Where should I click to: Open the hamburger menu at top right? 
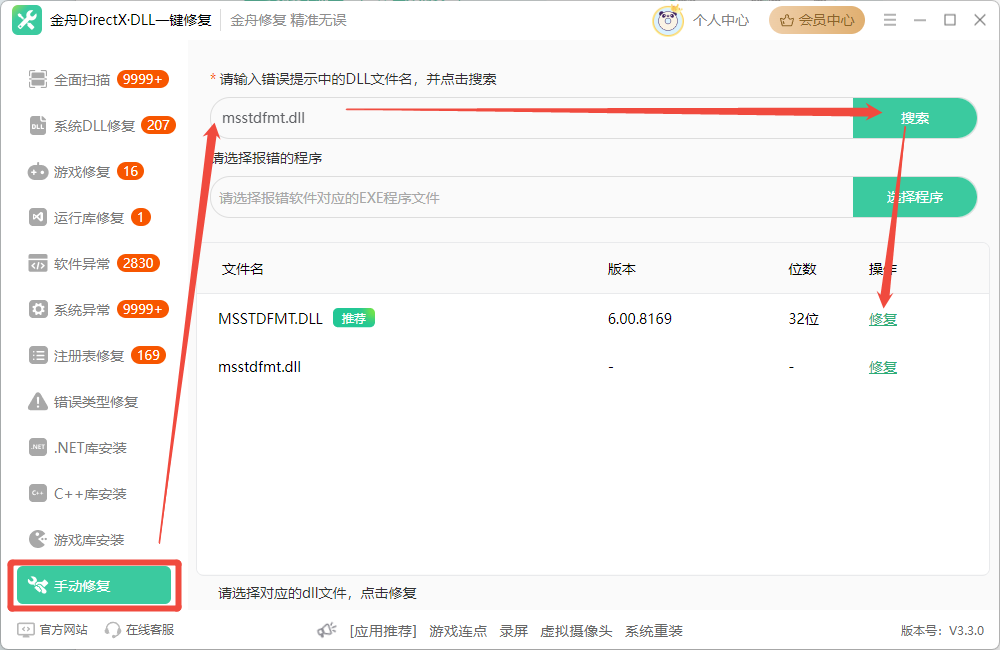pyautogui.click(x=889, y=18)
